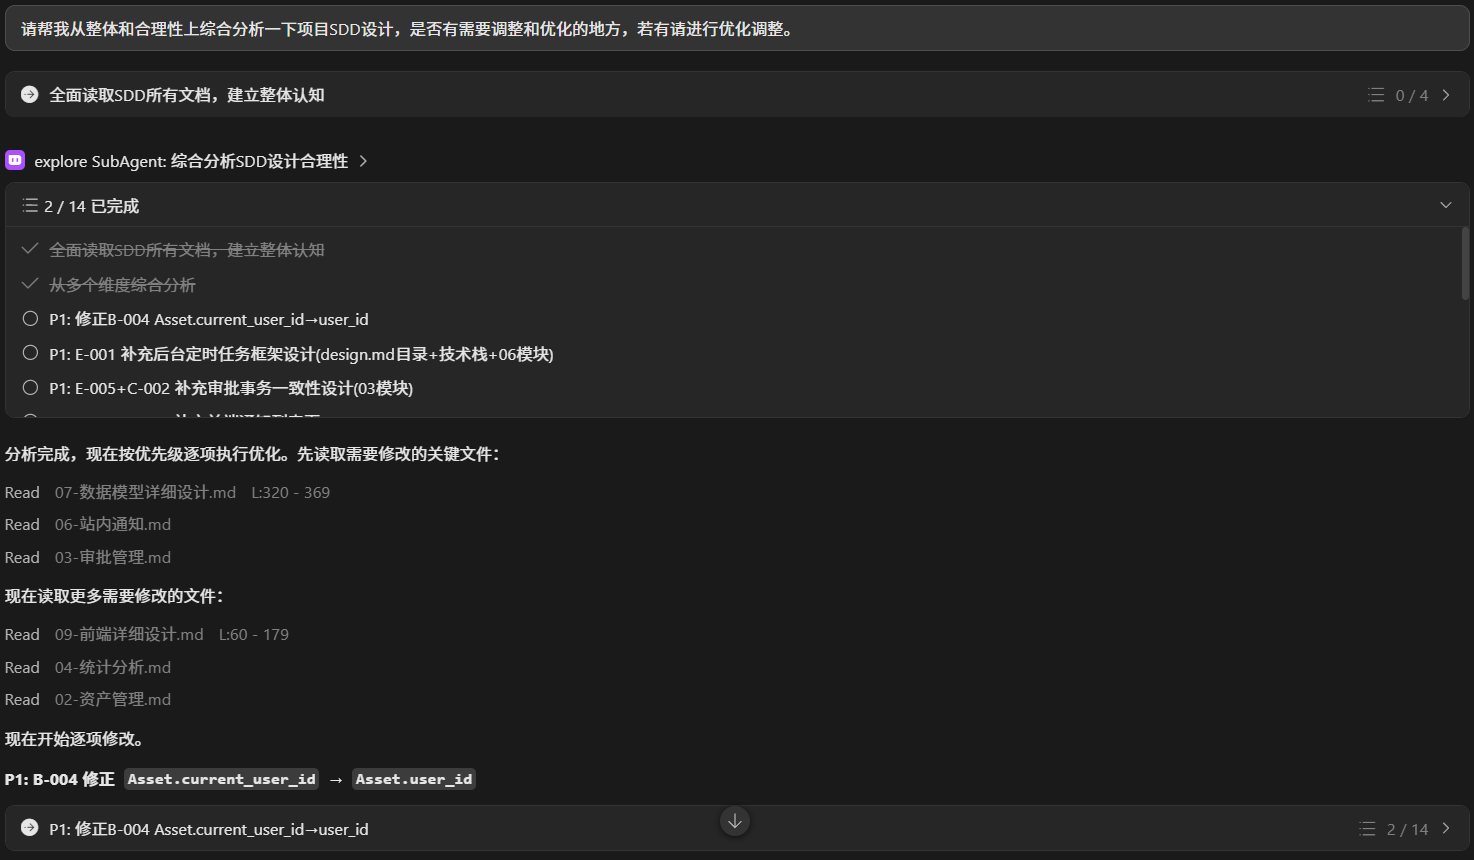Open the file 03-审批管理.md
This screenshot has width=1474, height=860.
(x=113, y=557)
